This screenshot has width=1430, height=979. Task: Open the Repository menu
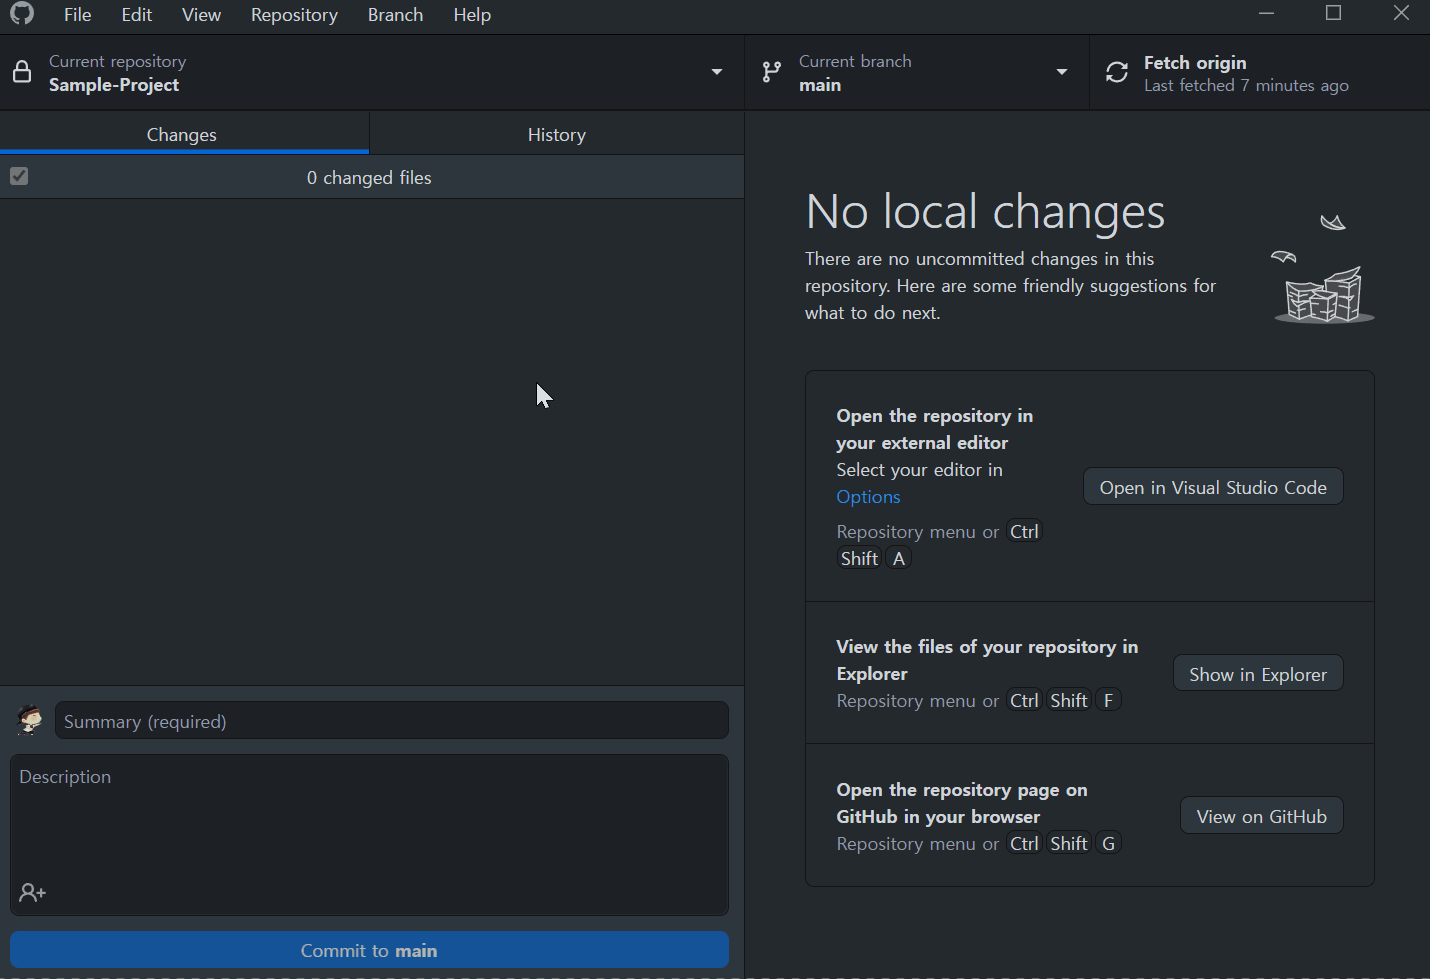pyautogui.click(x=294, y=15)
